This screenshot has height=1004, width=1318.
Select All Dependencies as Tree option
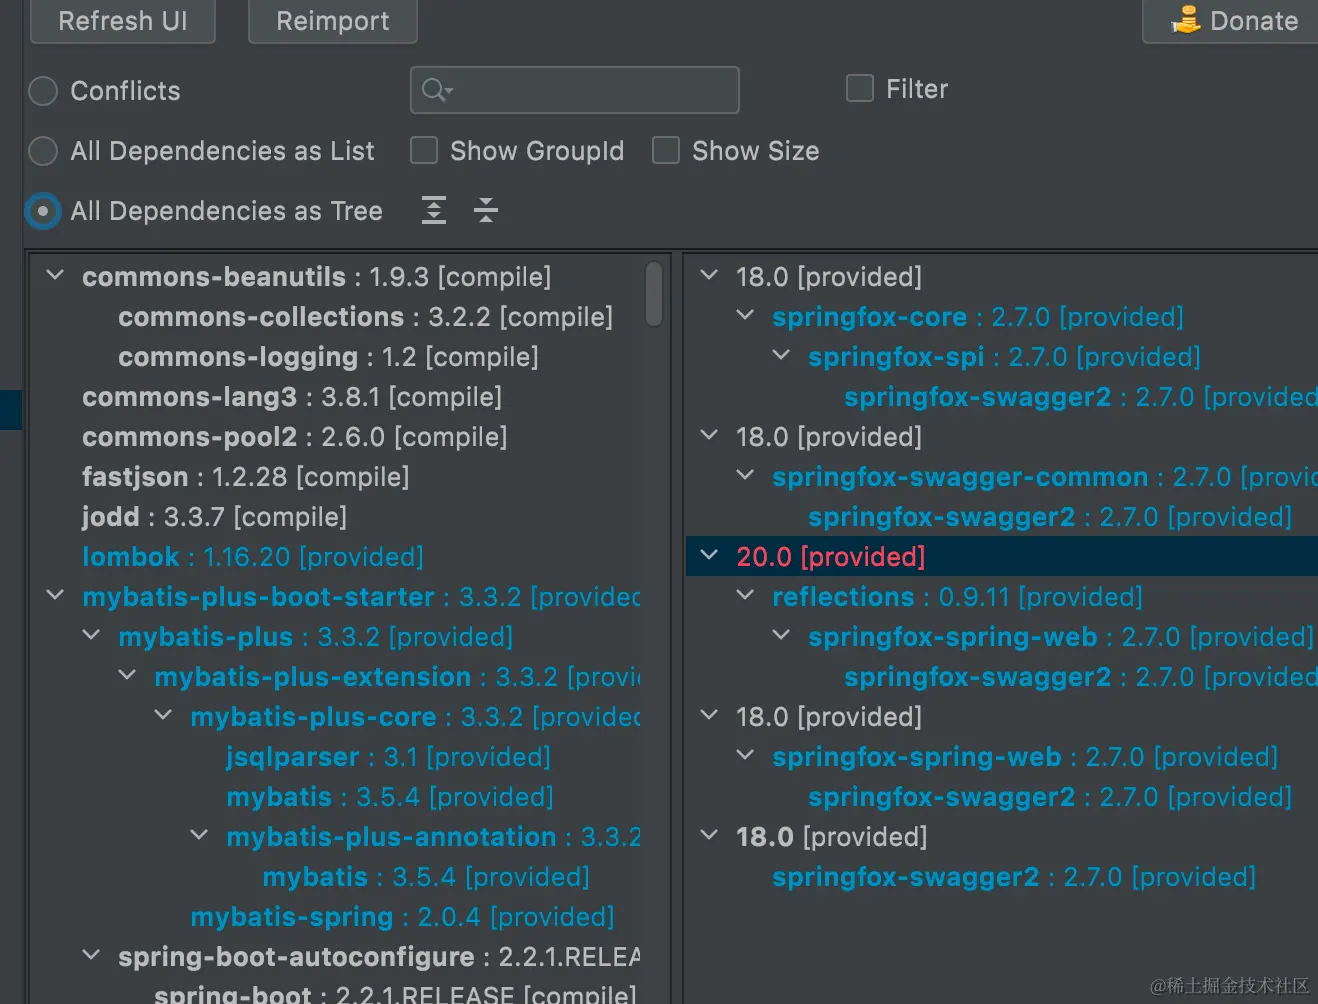[43, 211]
